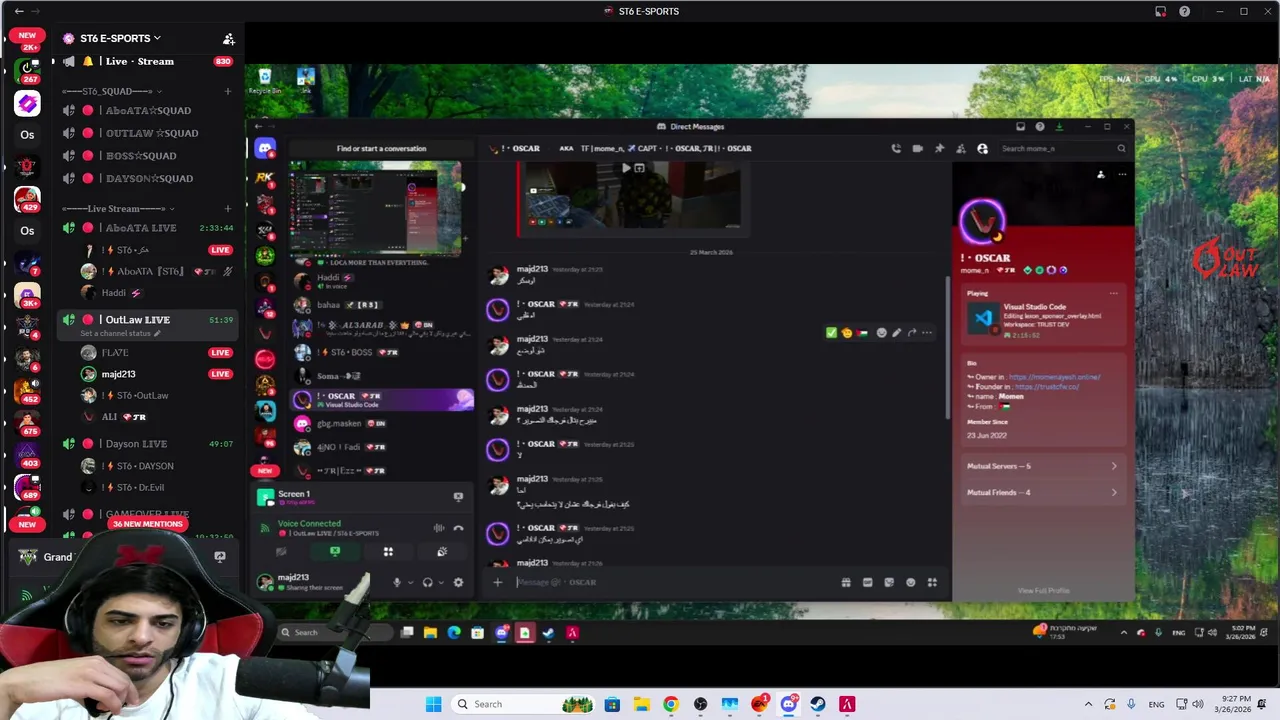
Task: Toggle headphone deafen in streamed user panel
Action: [428, 582]
